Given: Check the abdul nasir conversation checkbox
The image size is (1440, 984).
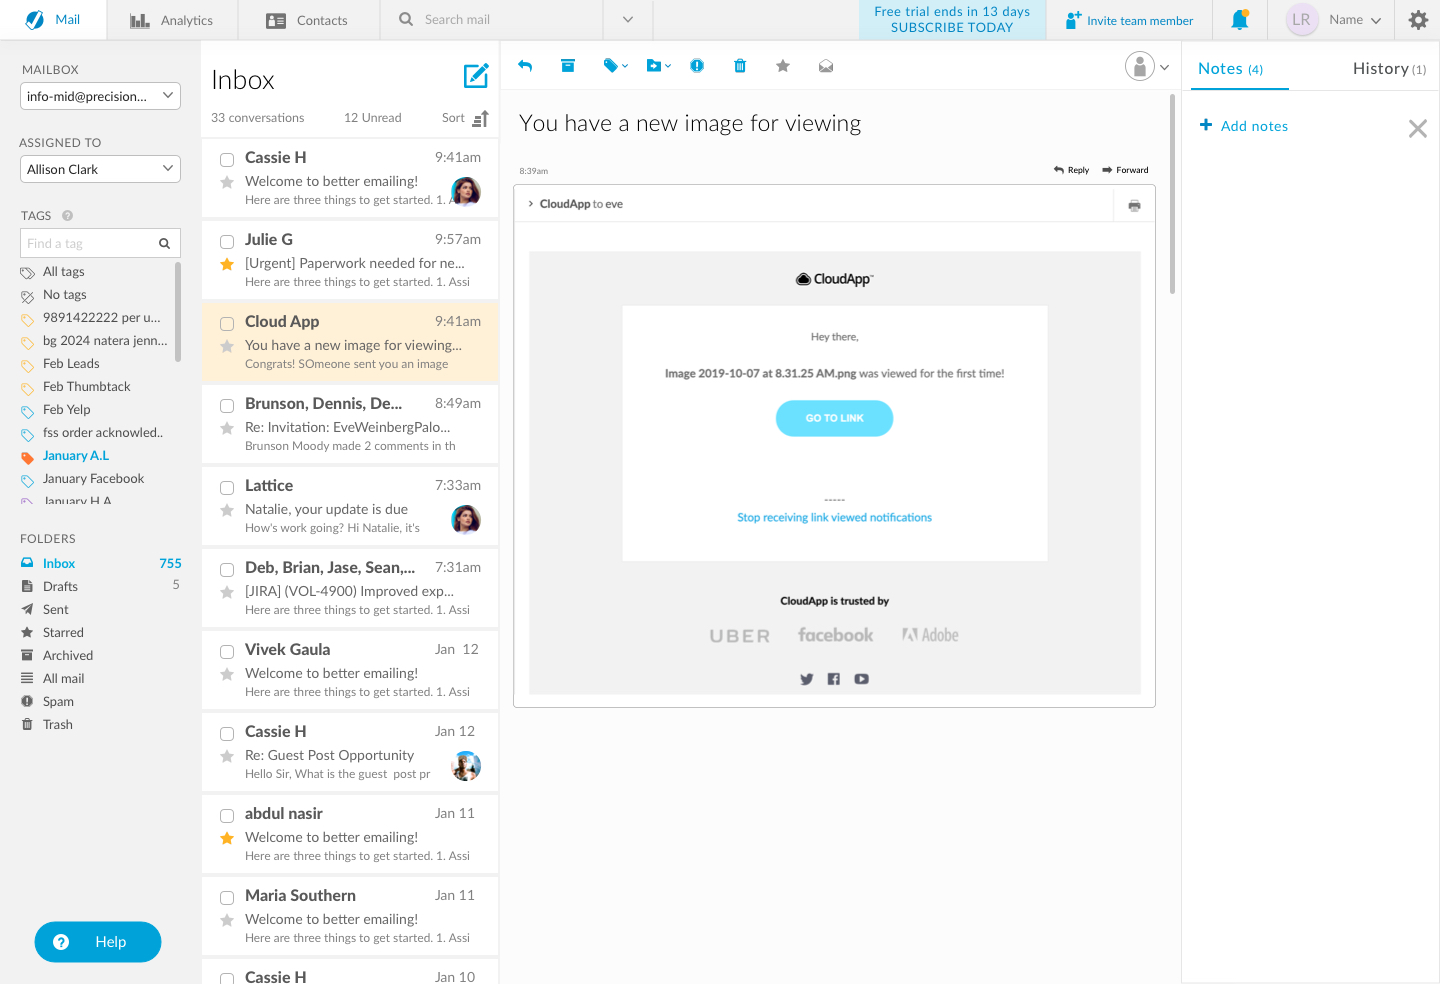Looking at the screenshot, I should tap(227, 816).
